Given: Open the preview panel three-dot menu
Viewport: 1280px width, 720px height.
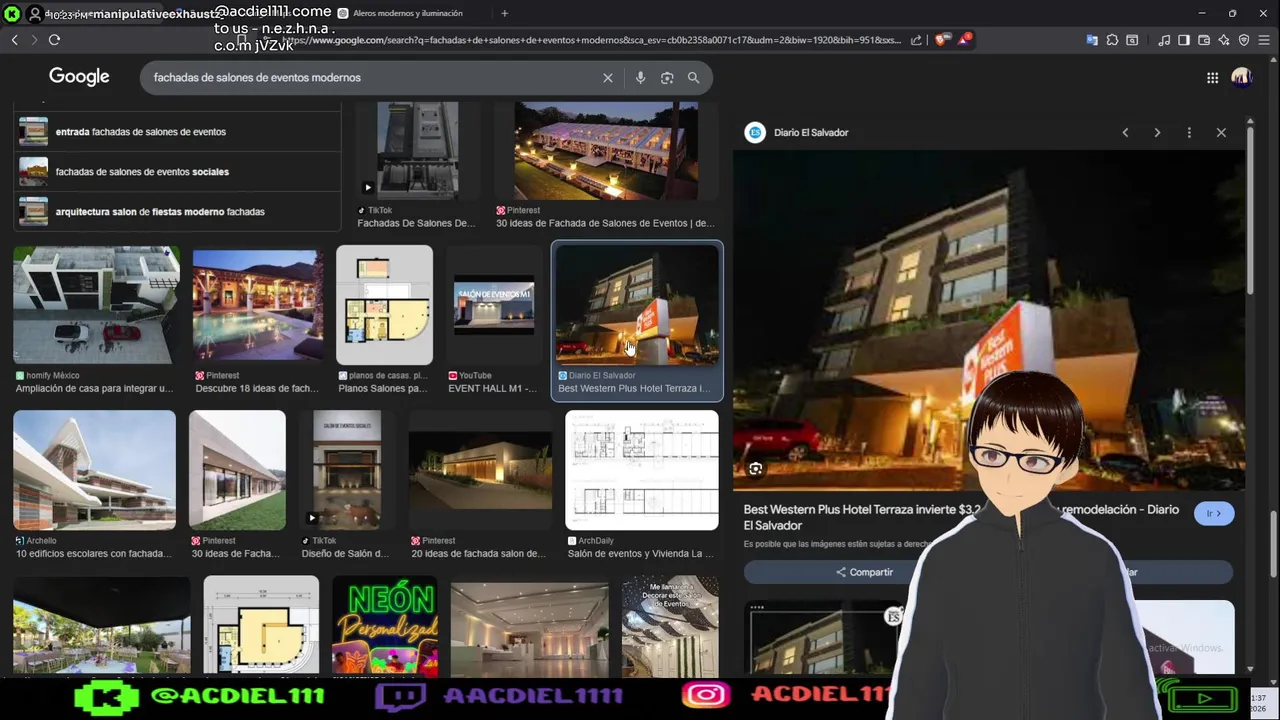Looking at the screenshot, I should click(1189, 132).
